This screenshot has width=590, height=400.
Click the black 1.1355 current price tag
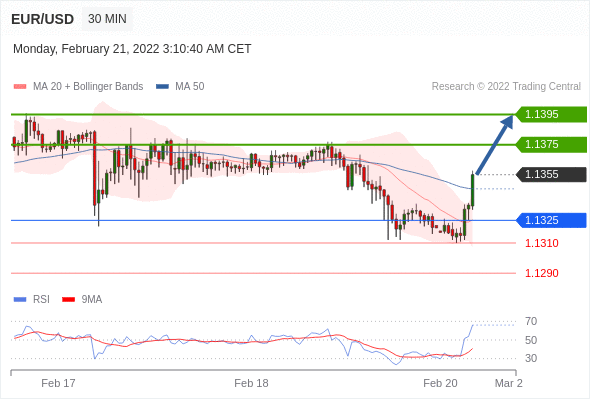pos(550,175)
